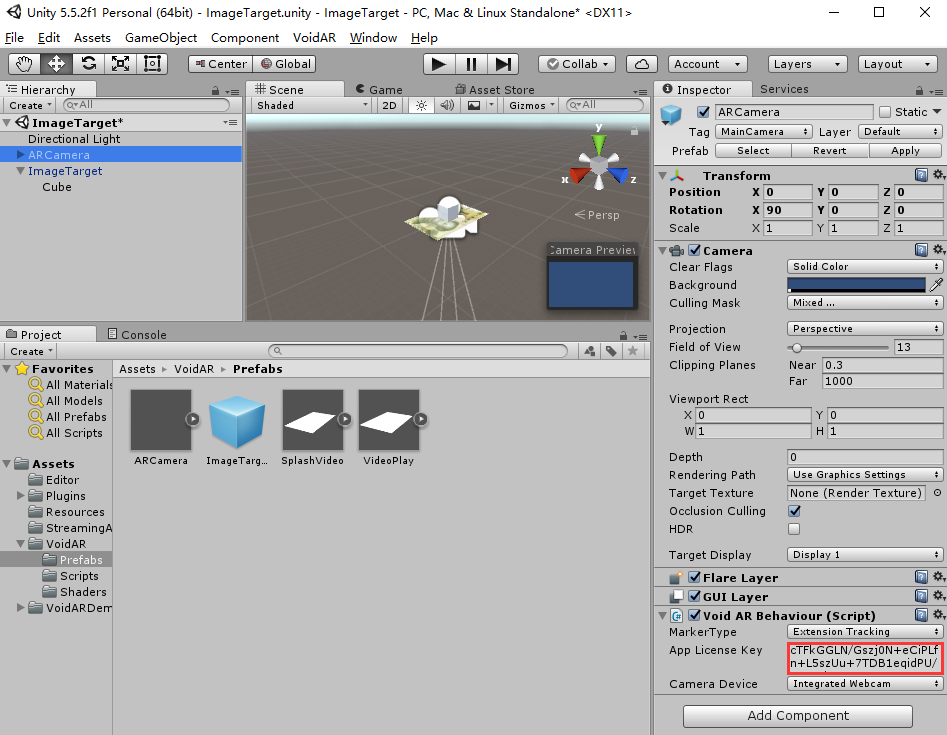Pick background color with eyedropper
The image size is (947, 735).
(x=936, y=284)
